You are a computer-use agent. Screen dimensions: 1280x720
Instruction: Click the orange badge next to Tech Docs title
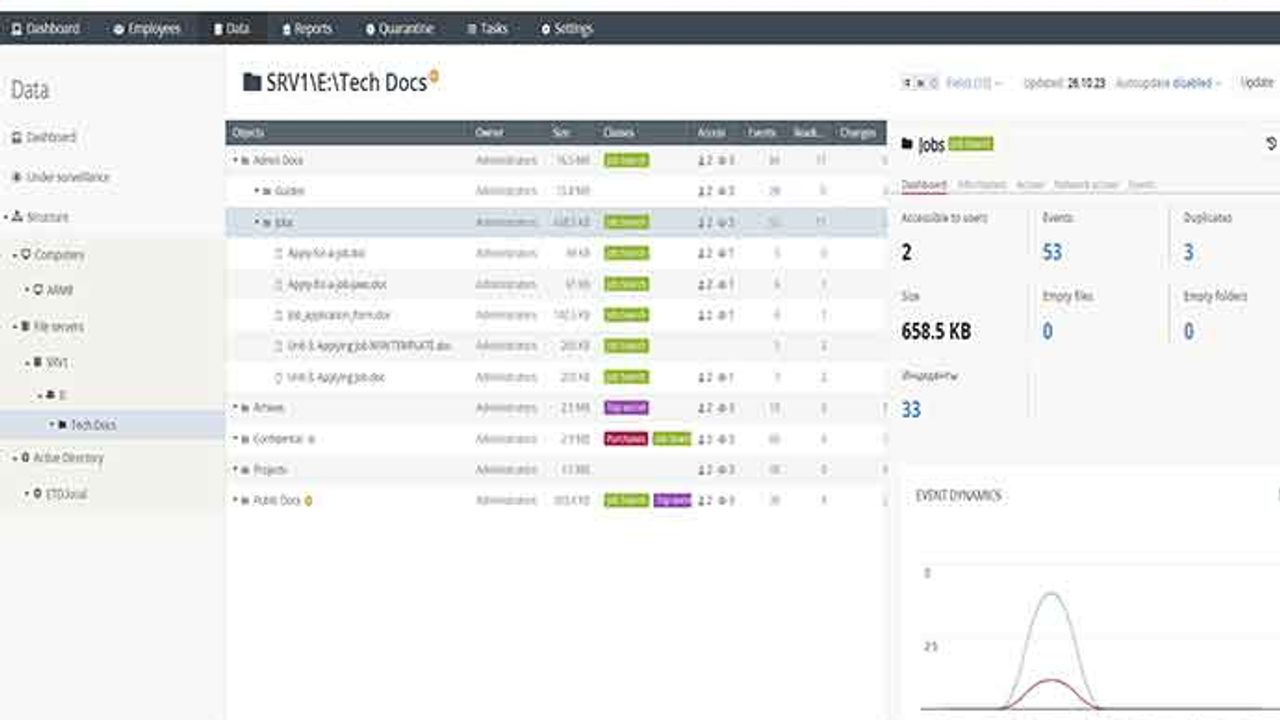tap(434, 76)
